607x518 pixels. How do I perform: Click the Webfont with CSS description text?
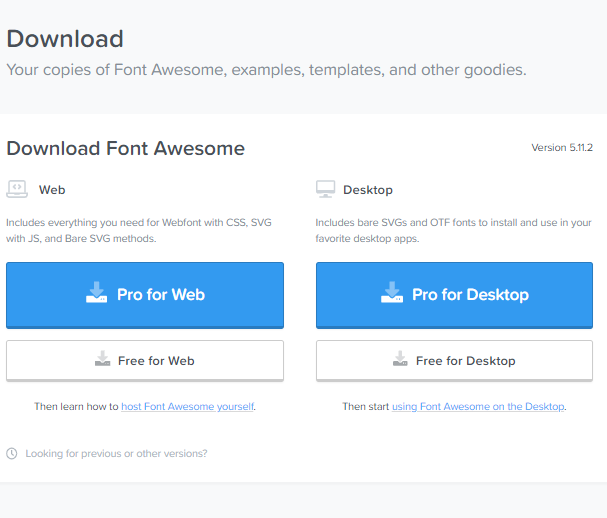tap(139, 230)
